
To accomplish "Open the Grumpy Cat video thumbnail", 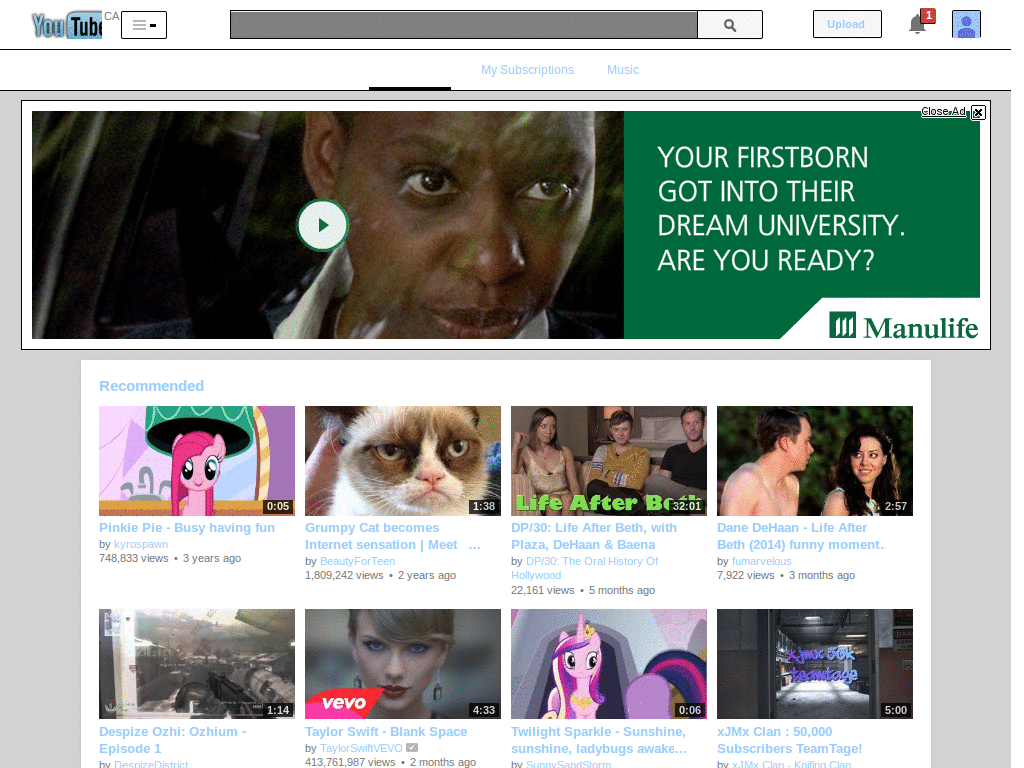I will tap(403, 461).
